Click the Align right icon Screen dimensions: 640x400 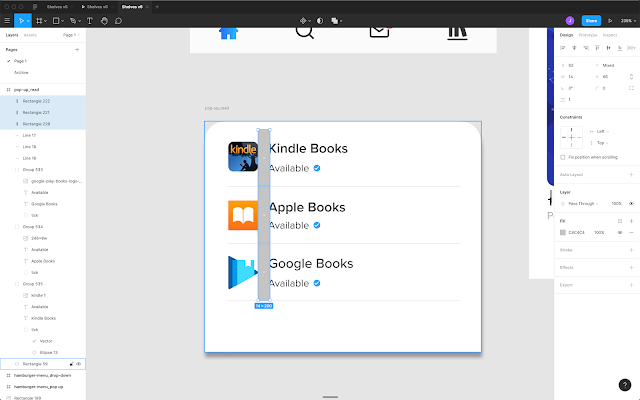(x=586, y=48)
